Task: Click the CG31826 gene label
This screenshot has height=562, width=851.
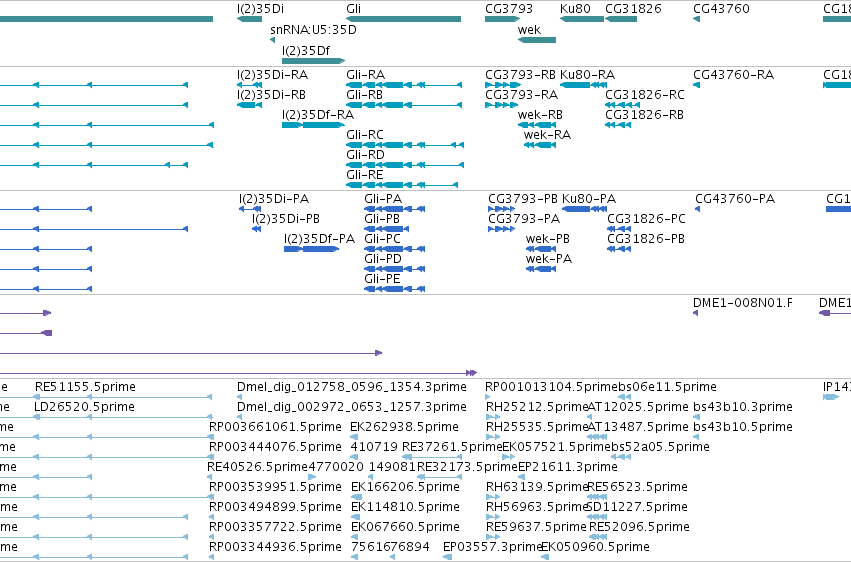Action: pos(633,9)
